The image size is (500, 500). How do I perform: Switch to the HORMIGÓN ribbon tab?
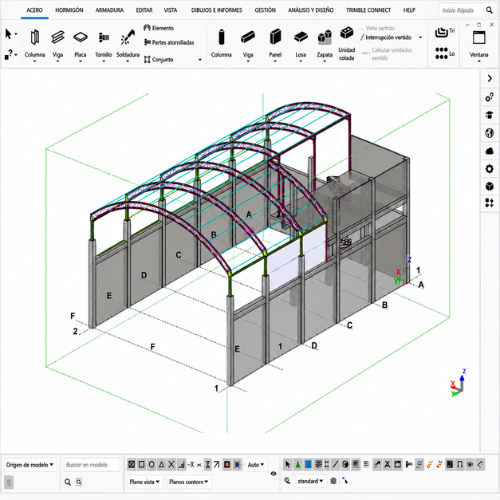click(x=69, y=10)
